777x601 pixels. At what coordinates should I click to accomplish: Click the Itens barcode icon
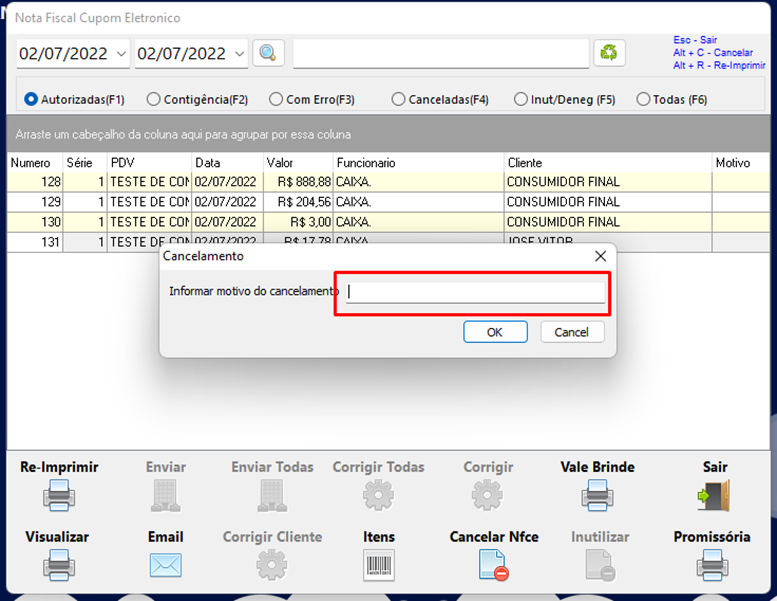point(379,565)
